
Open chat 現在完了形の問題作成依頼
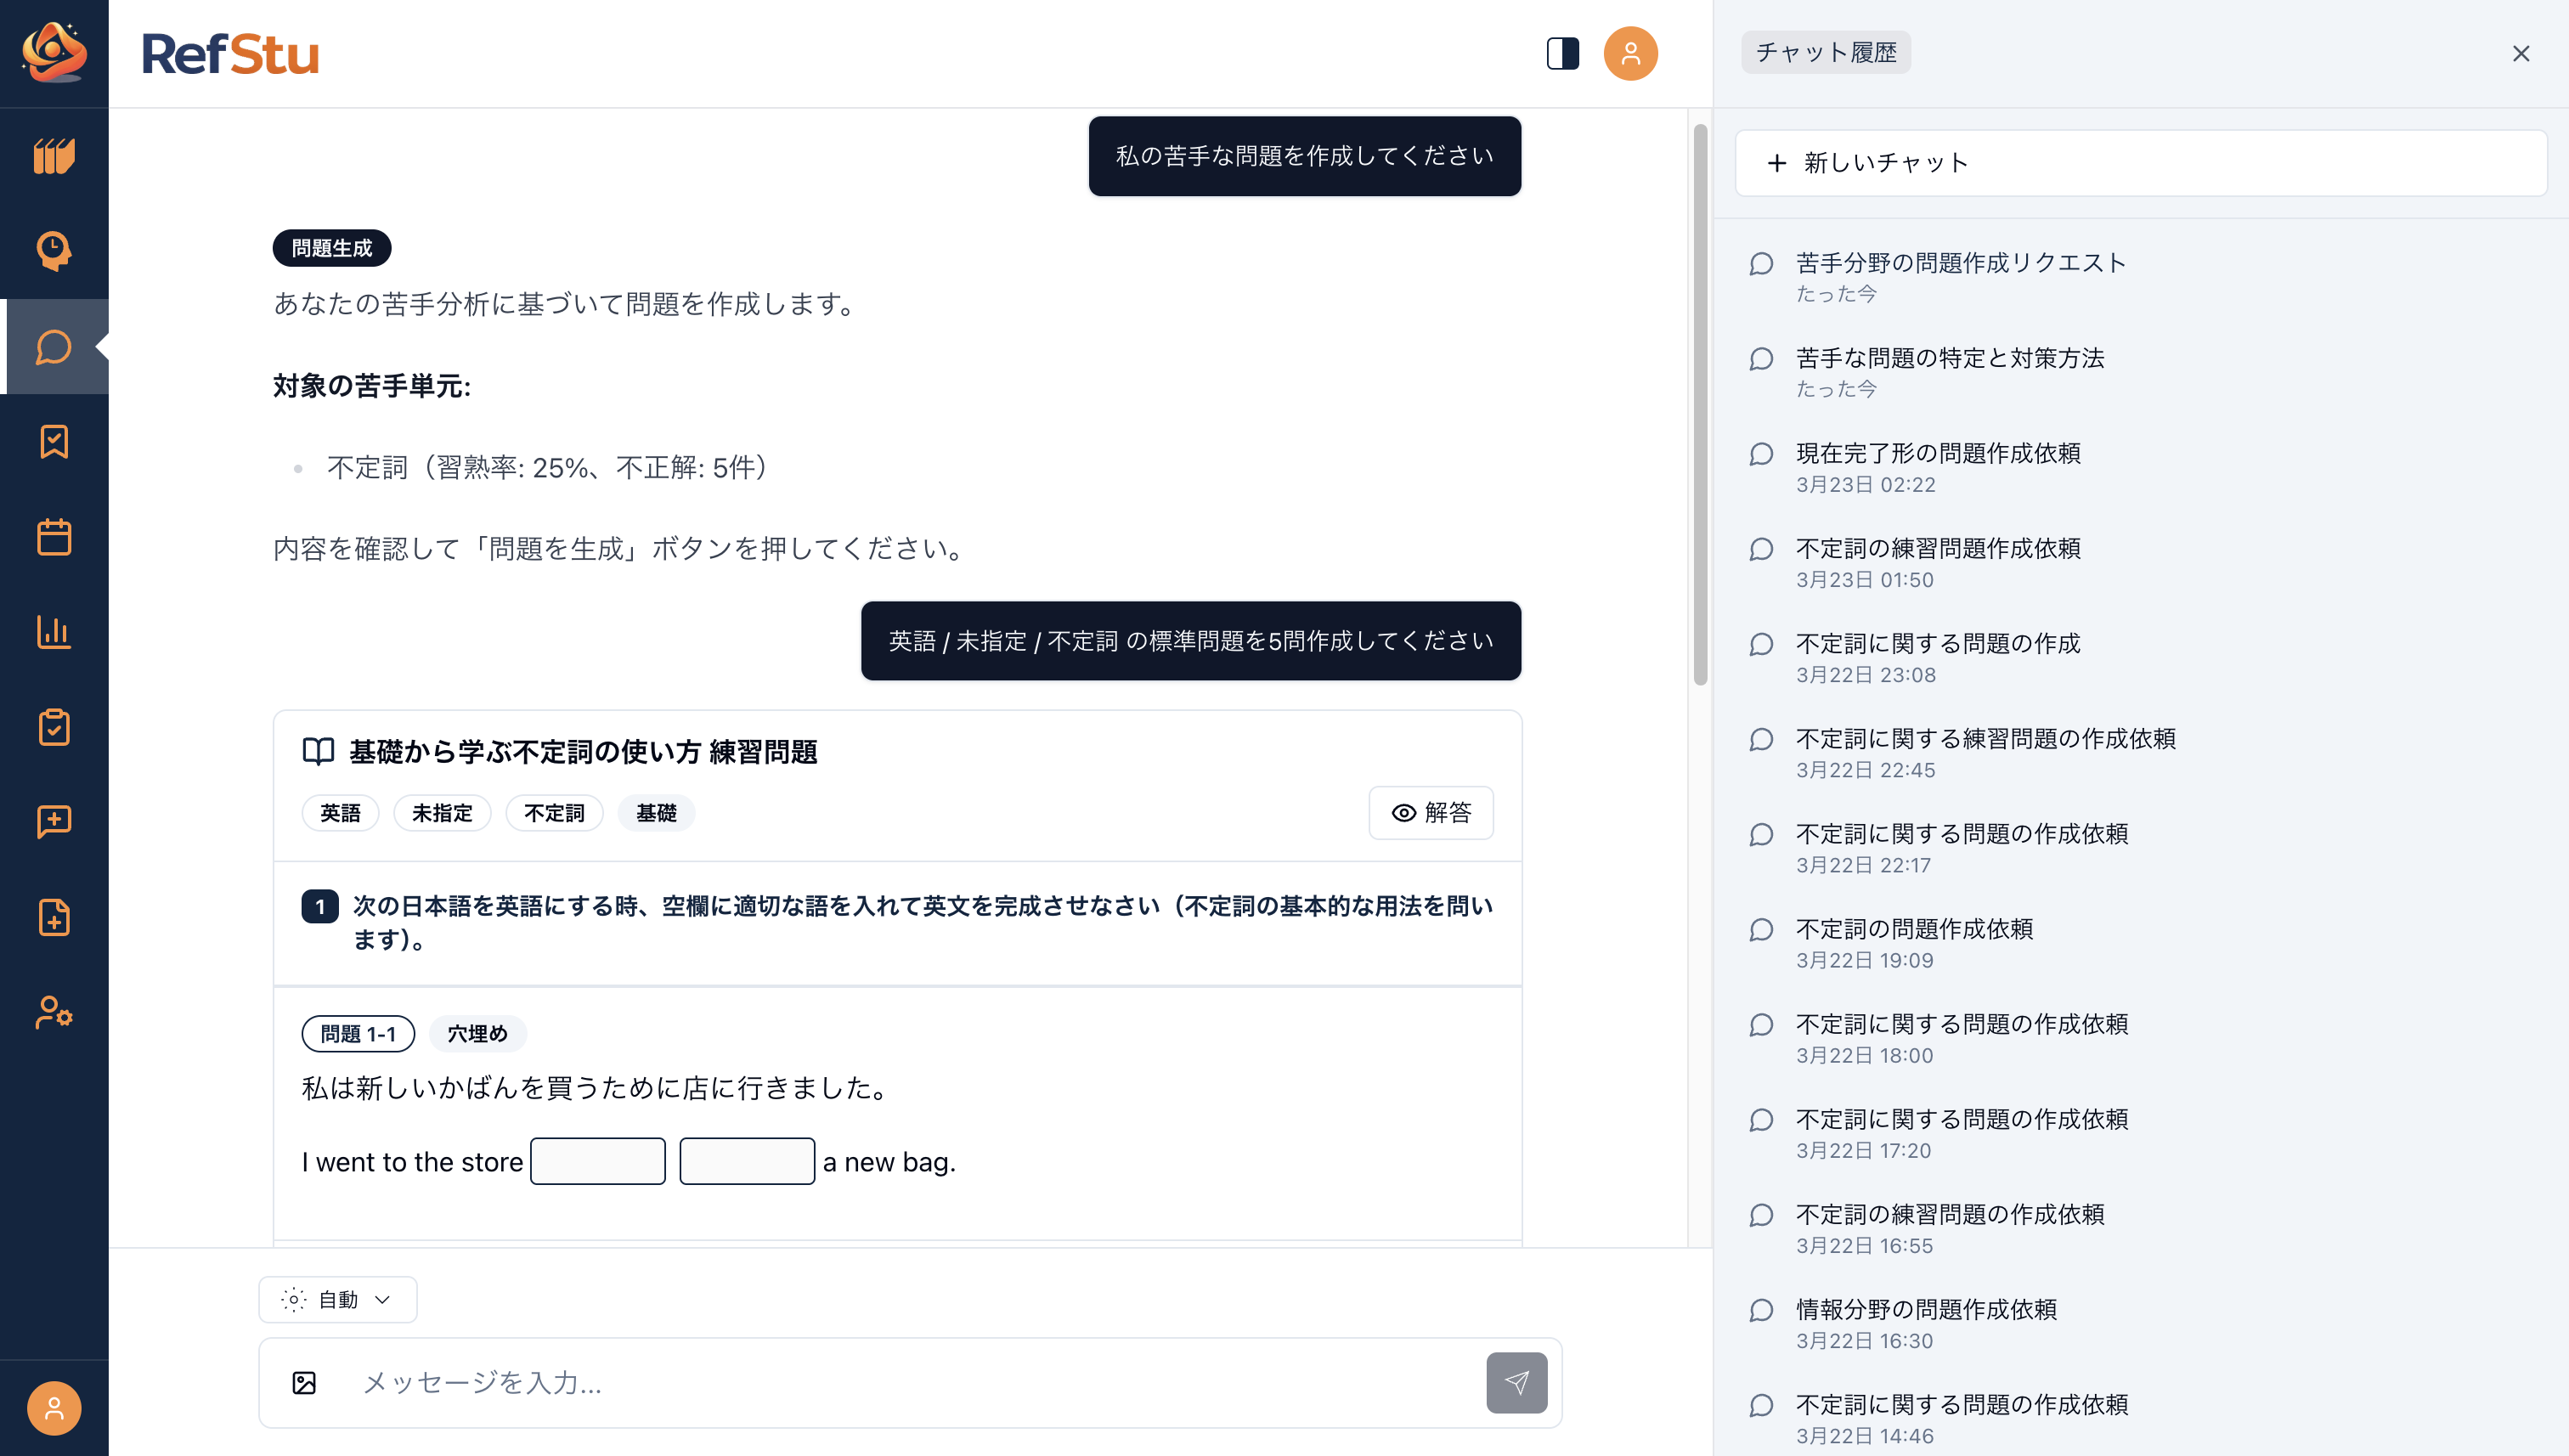2140,467
